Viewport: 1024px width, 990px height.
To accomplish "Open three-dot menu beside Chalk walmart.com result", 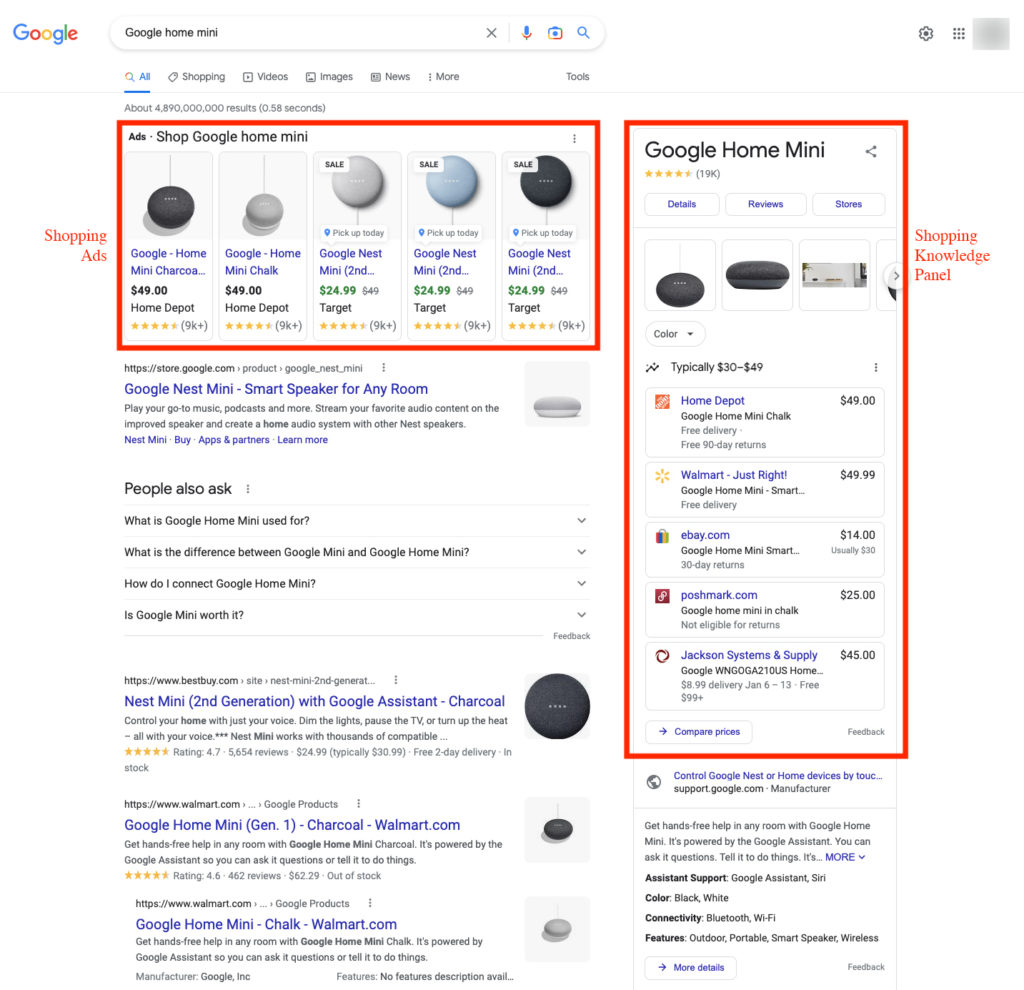I will click(370, 902).
